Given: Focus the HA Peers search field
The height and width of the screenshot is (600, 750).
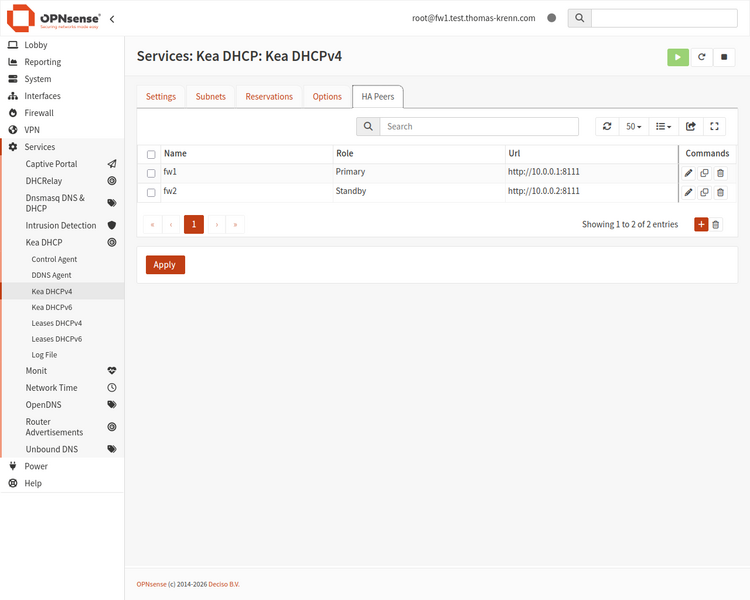Looking at the screenshot, I should tap(479, 126).
